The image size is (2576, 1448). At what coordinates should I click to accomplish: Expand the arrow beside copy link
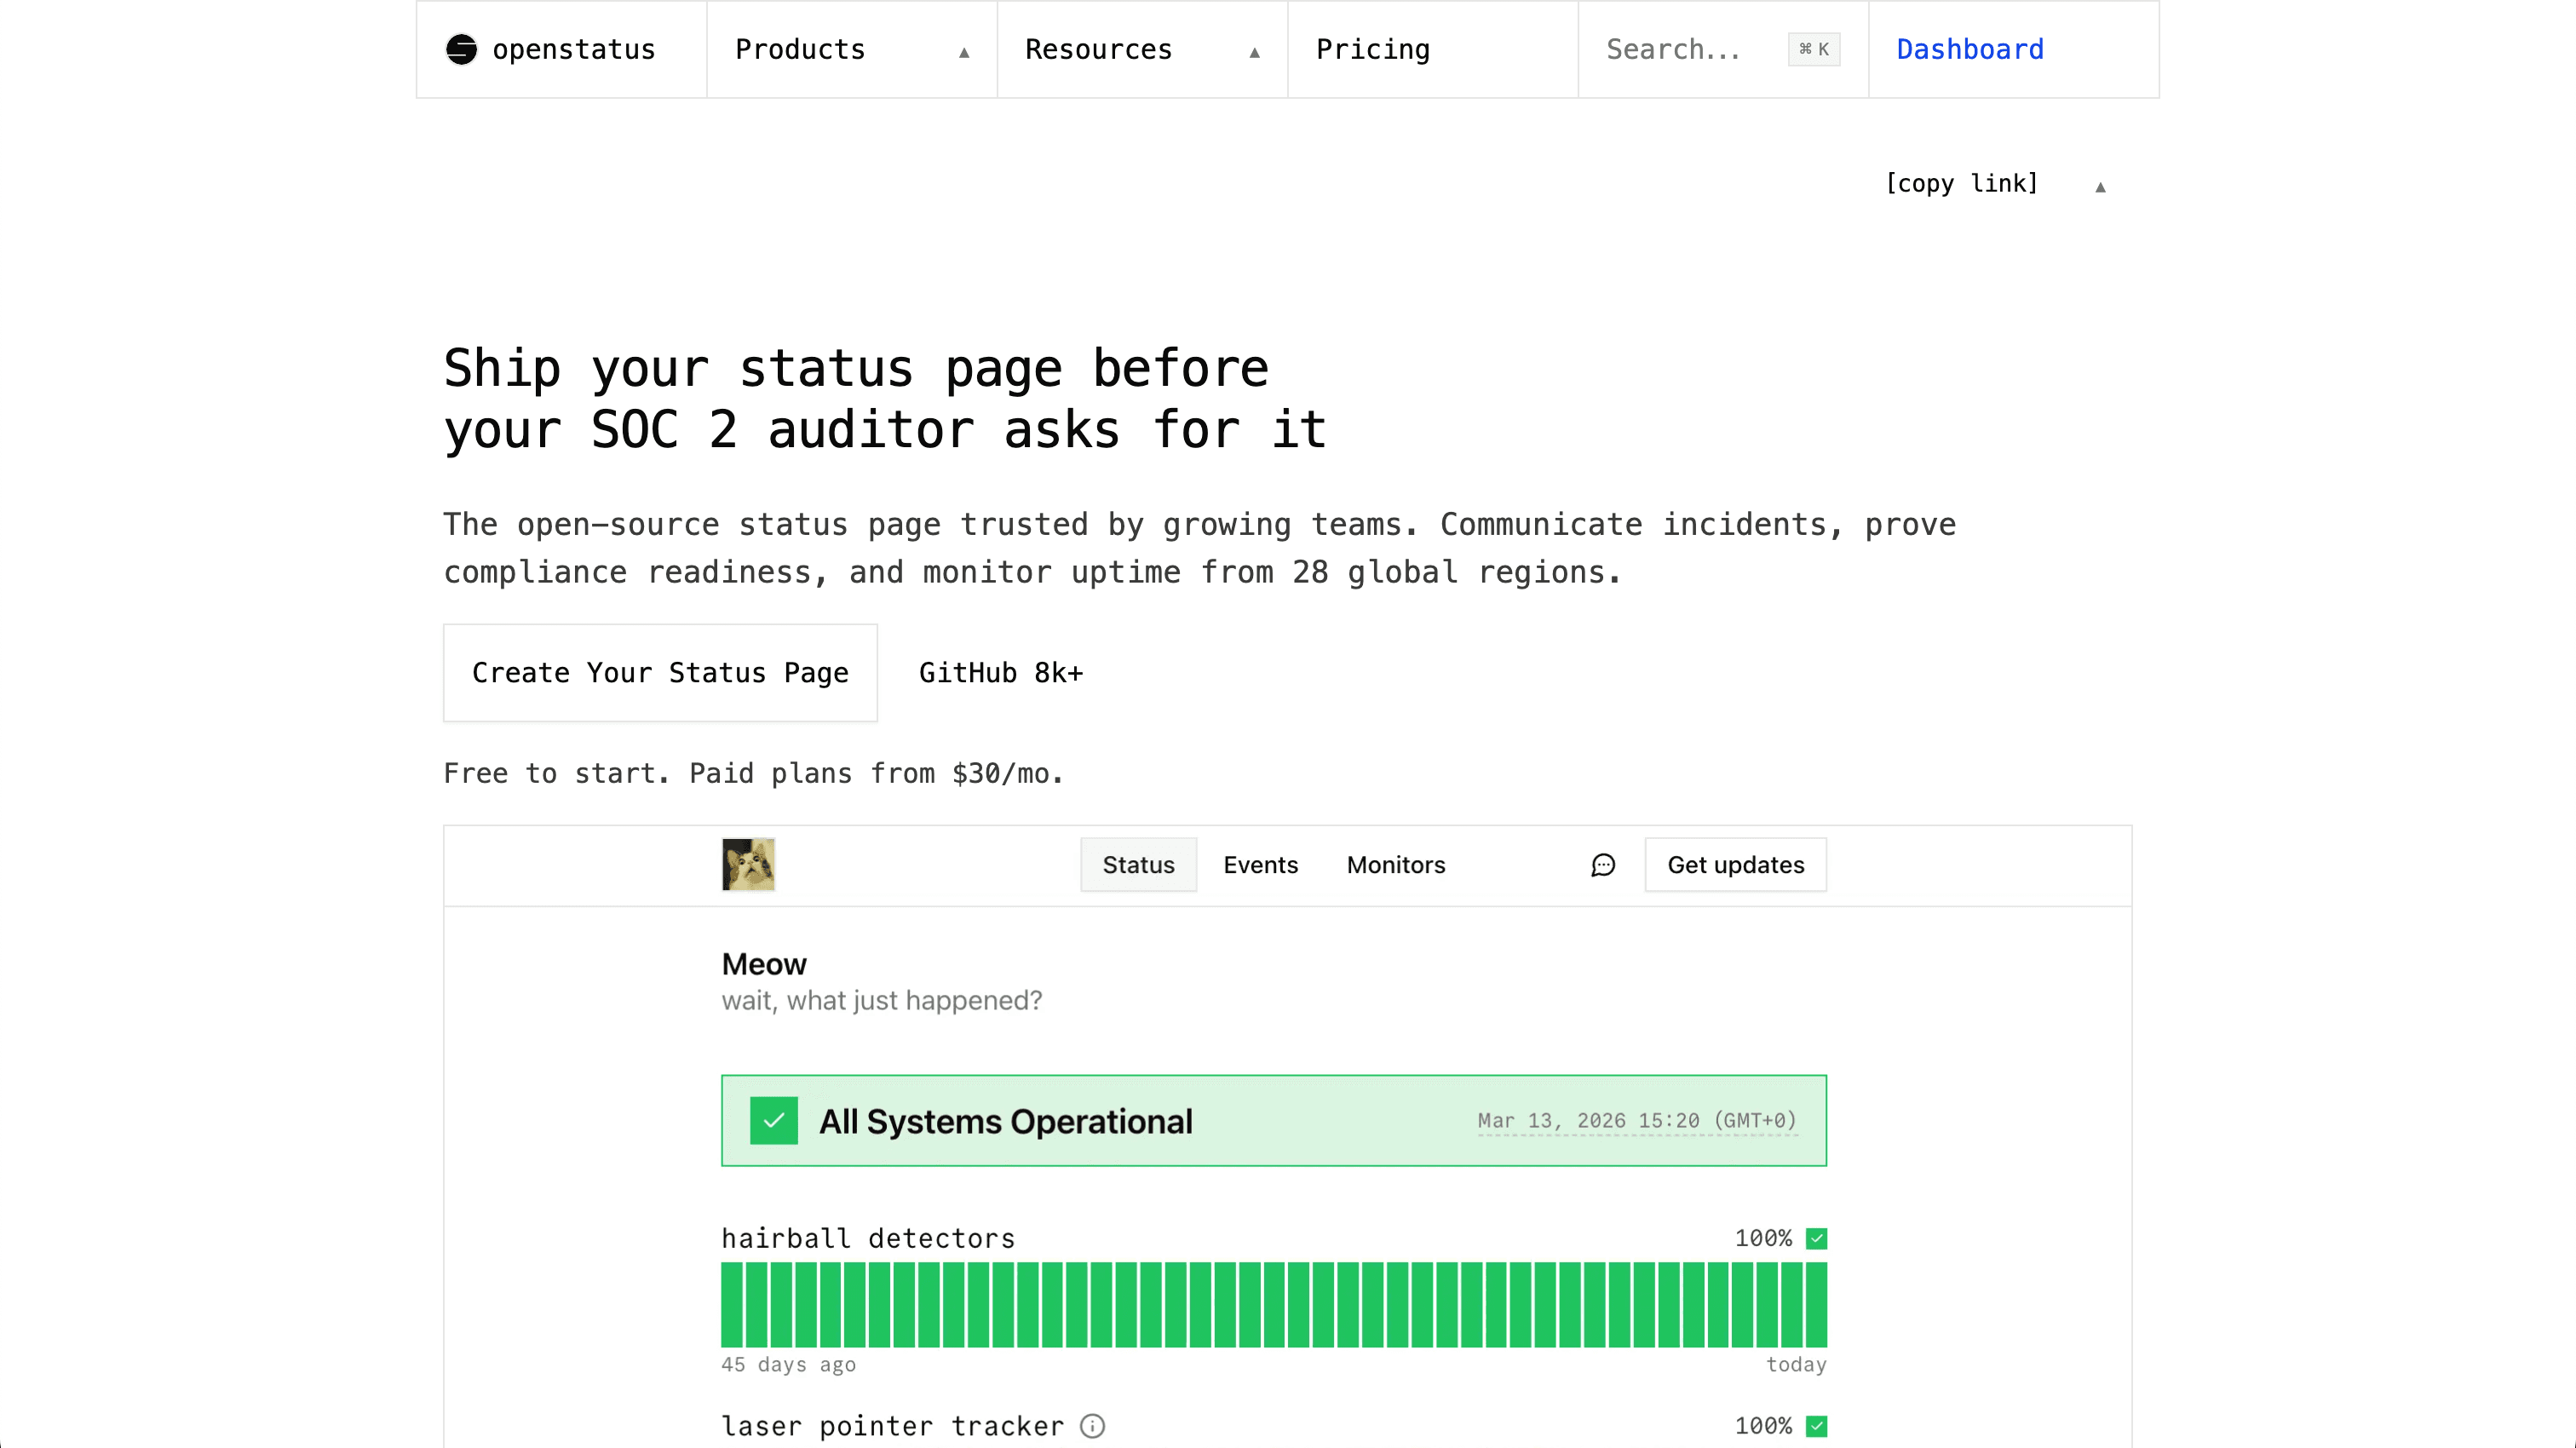(2100, 186)
